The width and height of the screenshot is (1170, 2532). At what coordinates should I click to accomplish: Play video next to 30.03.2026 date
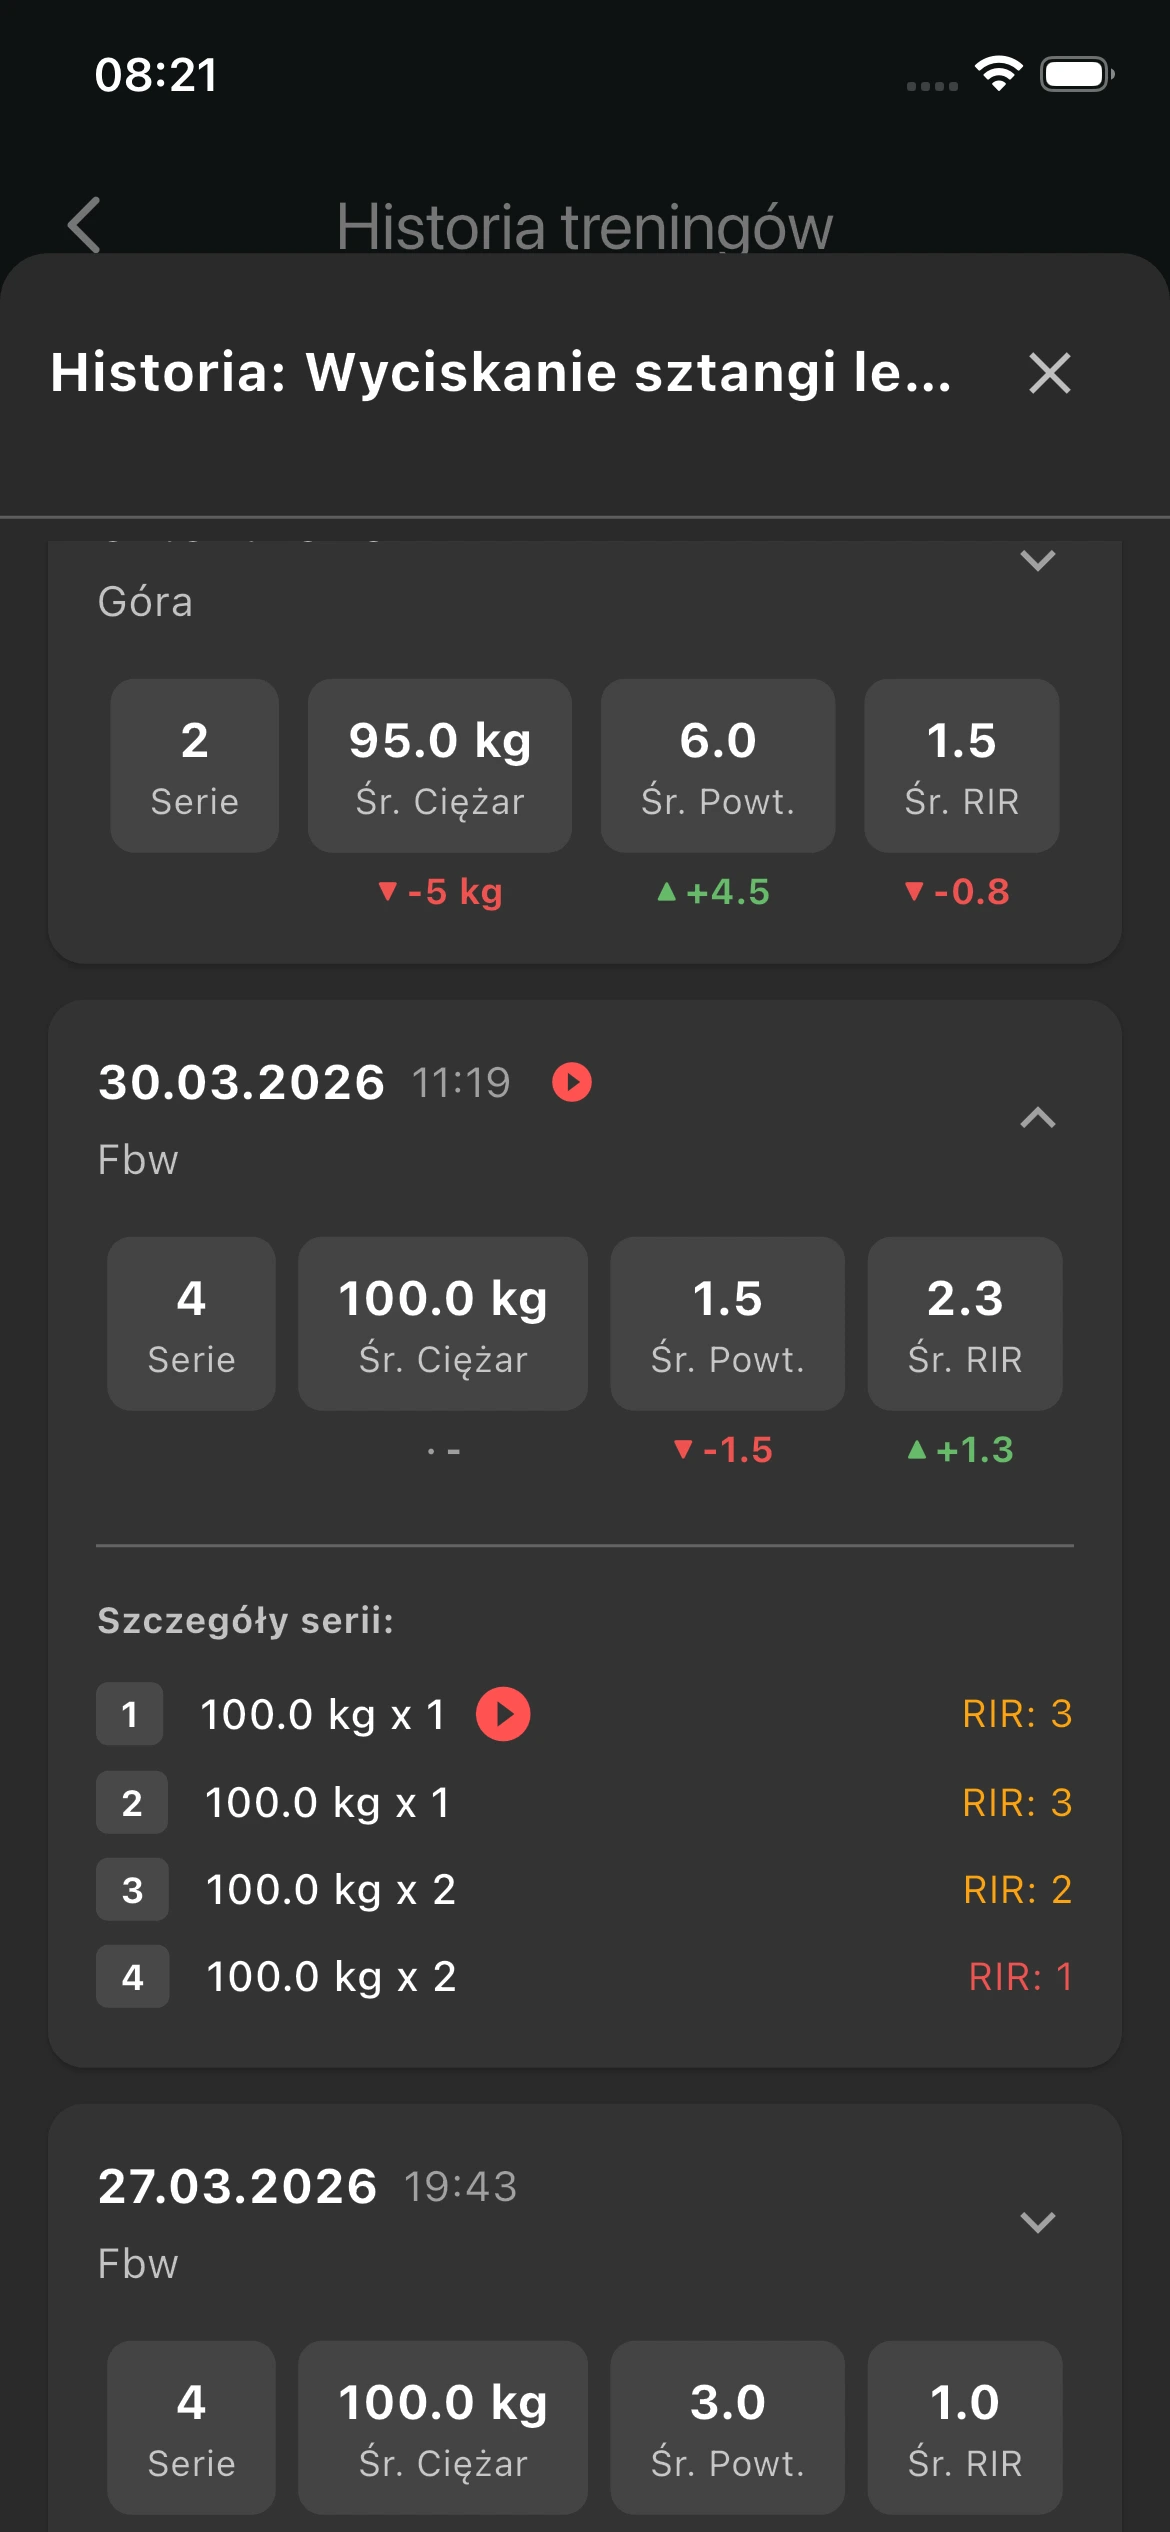click(x=572, y=1082)
